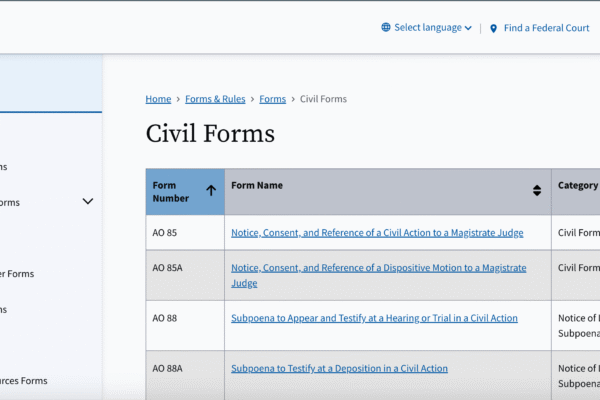Click the Form Number ascending sort arrow
Image resolution: width=600 pixels, height=400 pixels.
coord(211,190)
